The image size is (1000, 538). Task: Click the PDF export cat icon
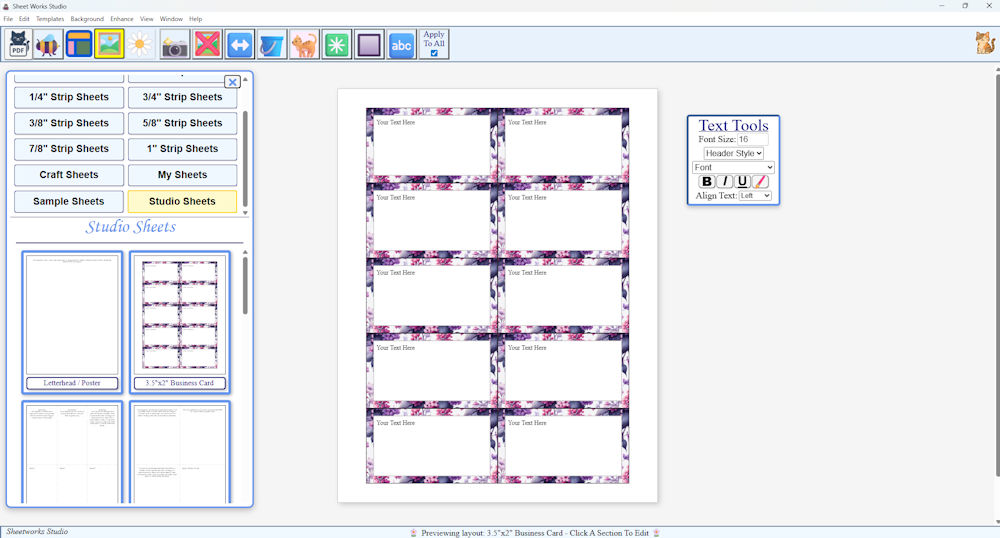[x=18, y=44]
